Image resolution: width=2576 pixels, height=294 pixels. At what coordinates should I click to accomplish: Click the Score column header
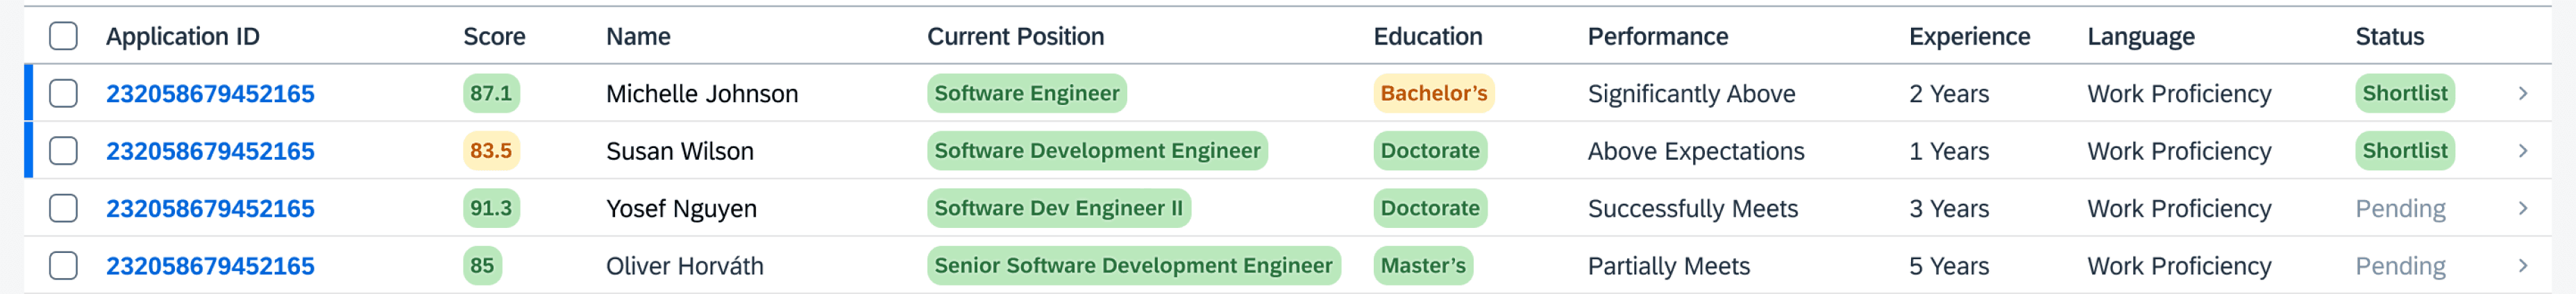click(494, 37)
